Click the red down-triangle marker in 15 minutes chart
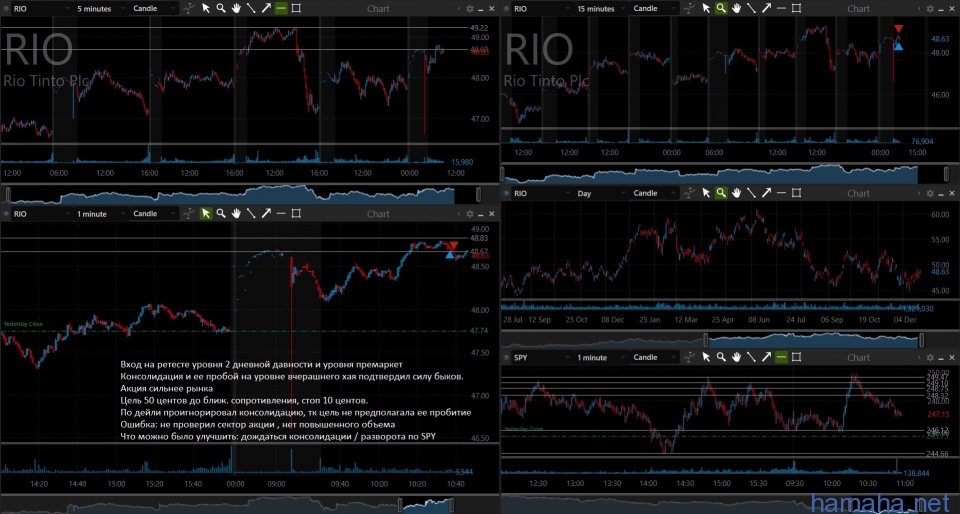The width and height of the screenshot is (960, 514). click(898, 29)
